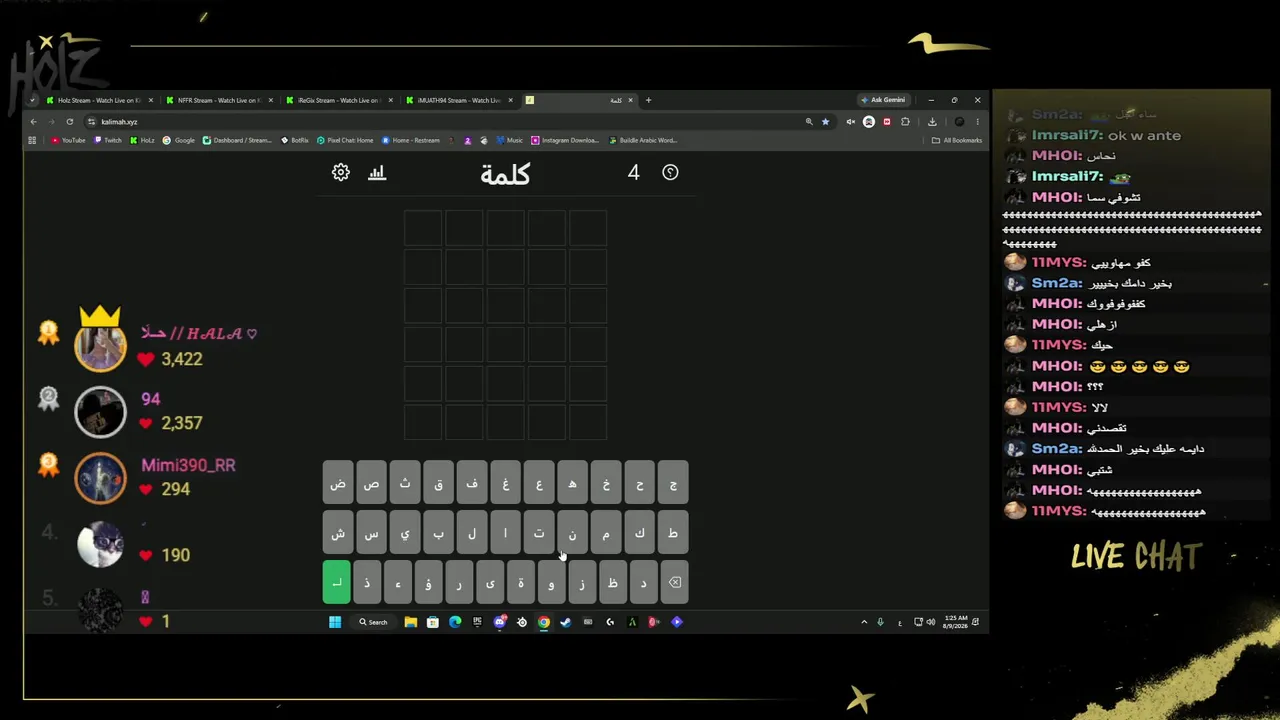Open the Music bookmark
The image size is (1280, 720).
click(x=510, y=140)
